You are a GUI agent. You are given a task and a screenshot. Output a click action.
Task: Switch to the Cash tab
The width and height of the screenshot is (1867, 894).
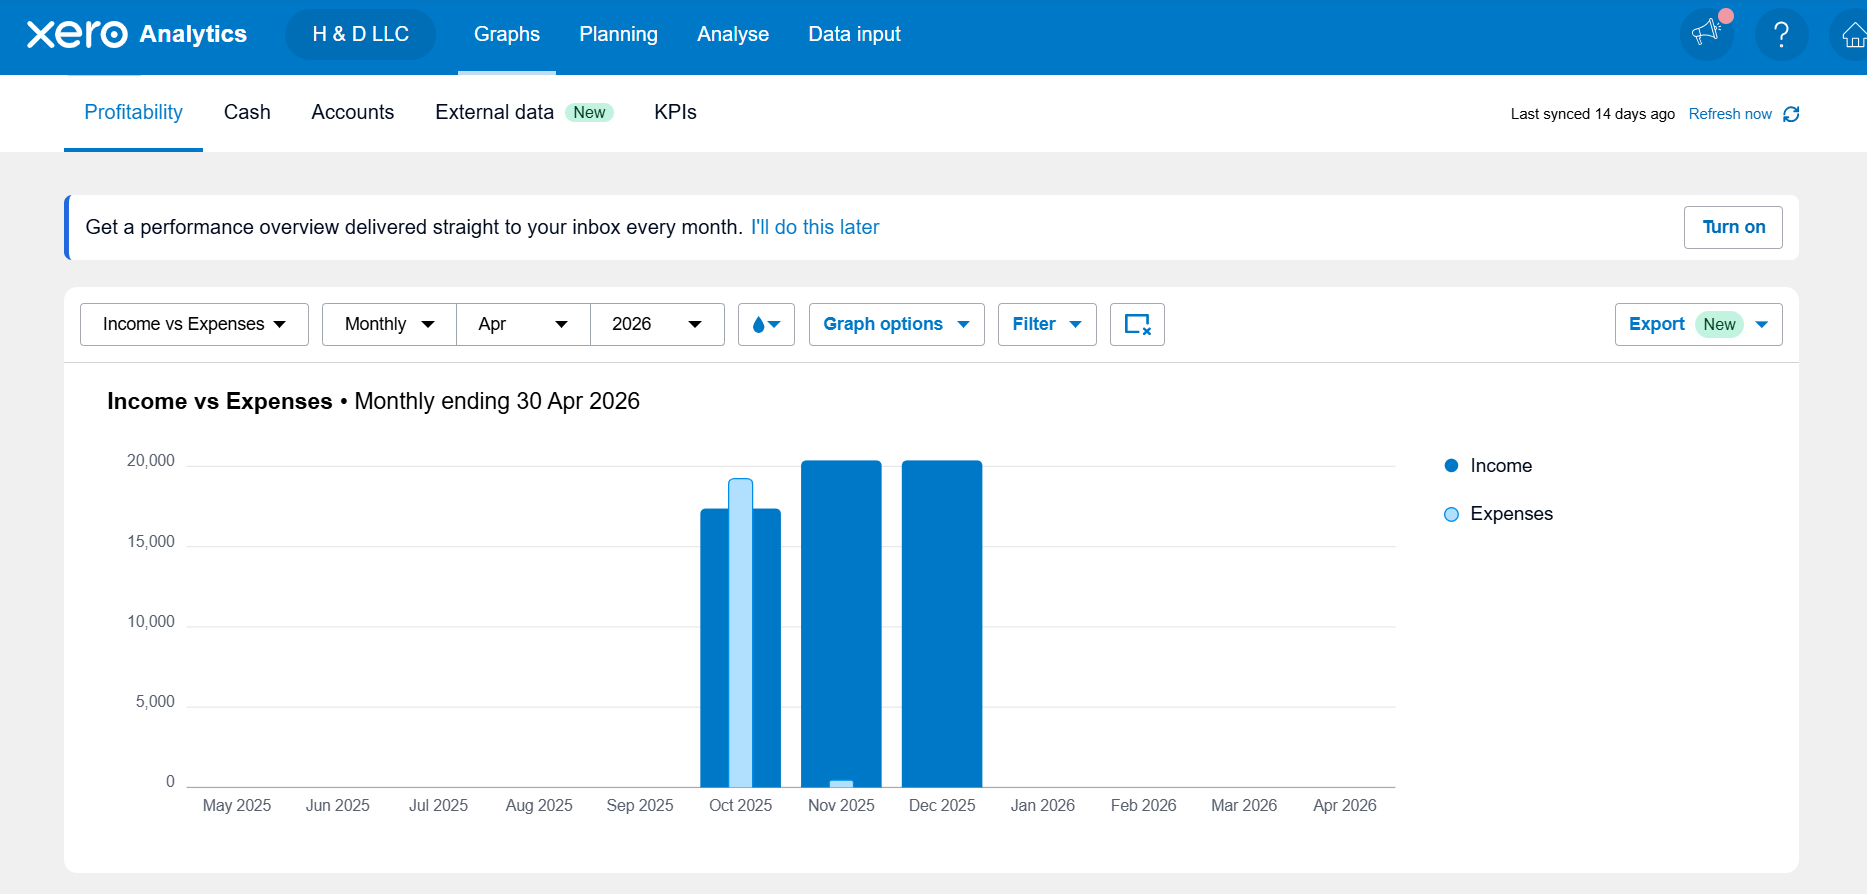(x=247, y=112)
